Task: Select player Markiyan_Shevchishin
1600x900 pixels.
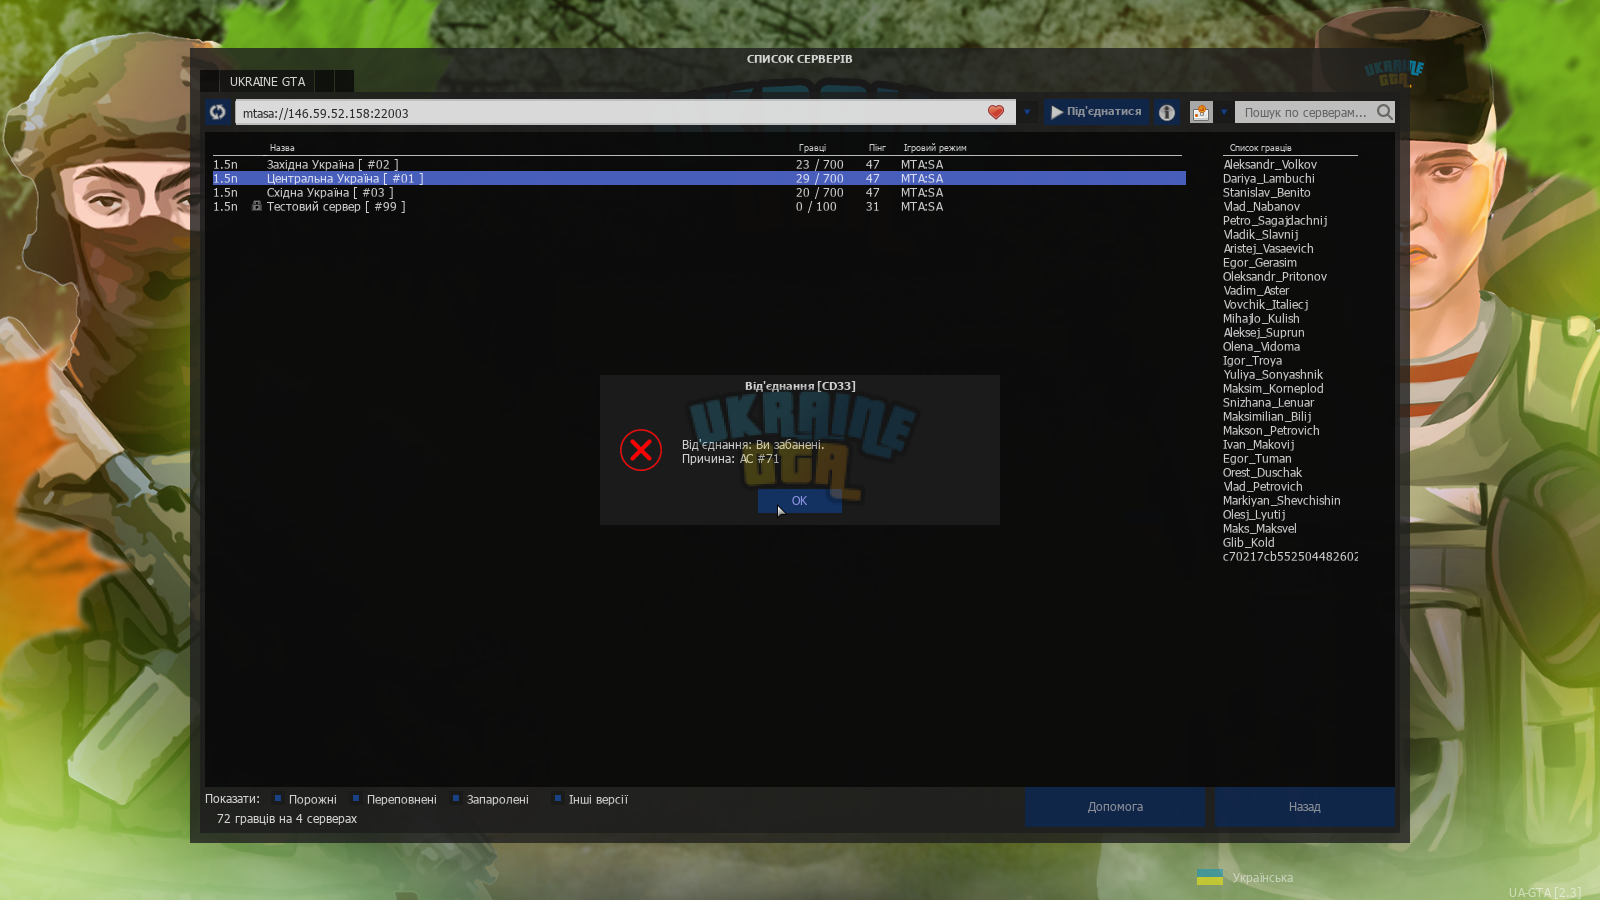Action: pyautogui.click(x=1282, y=501)
